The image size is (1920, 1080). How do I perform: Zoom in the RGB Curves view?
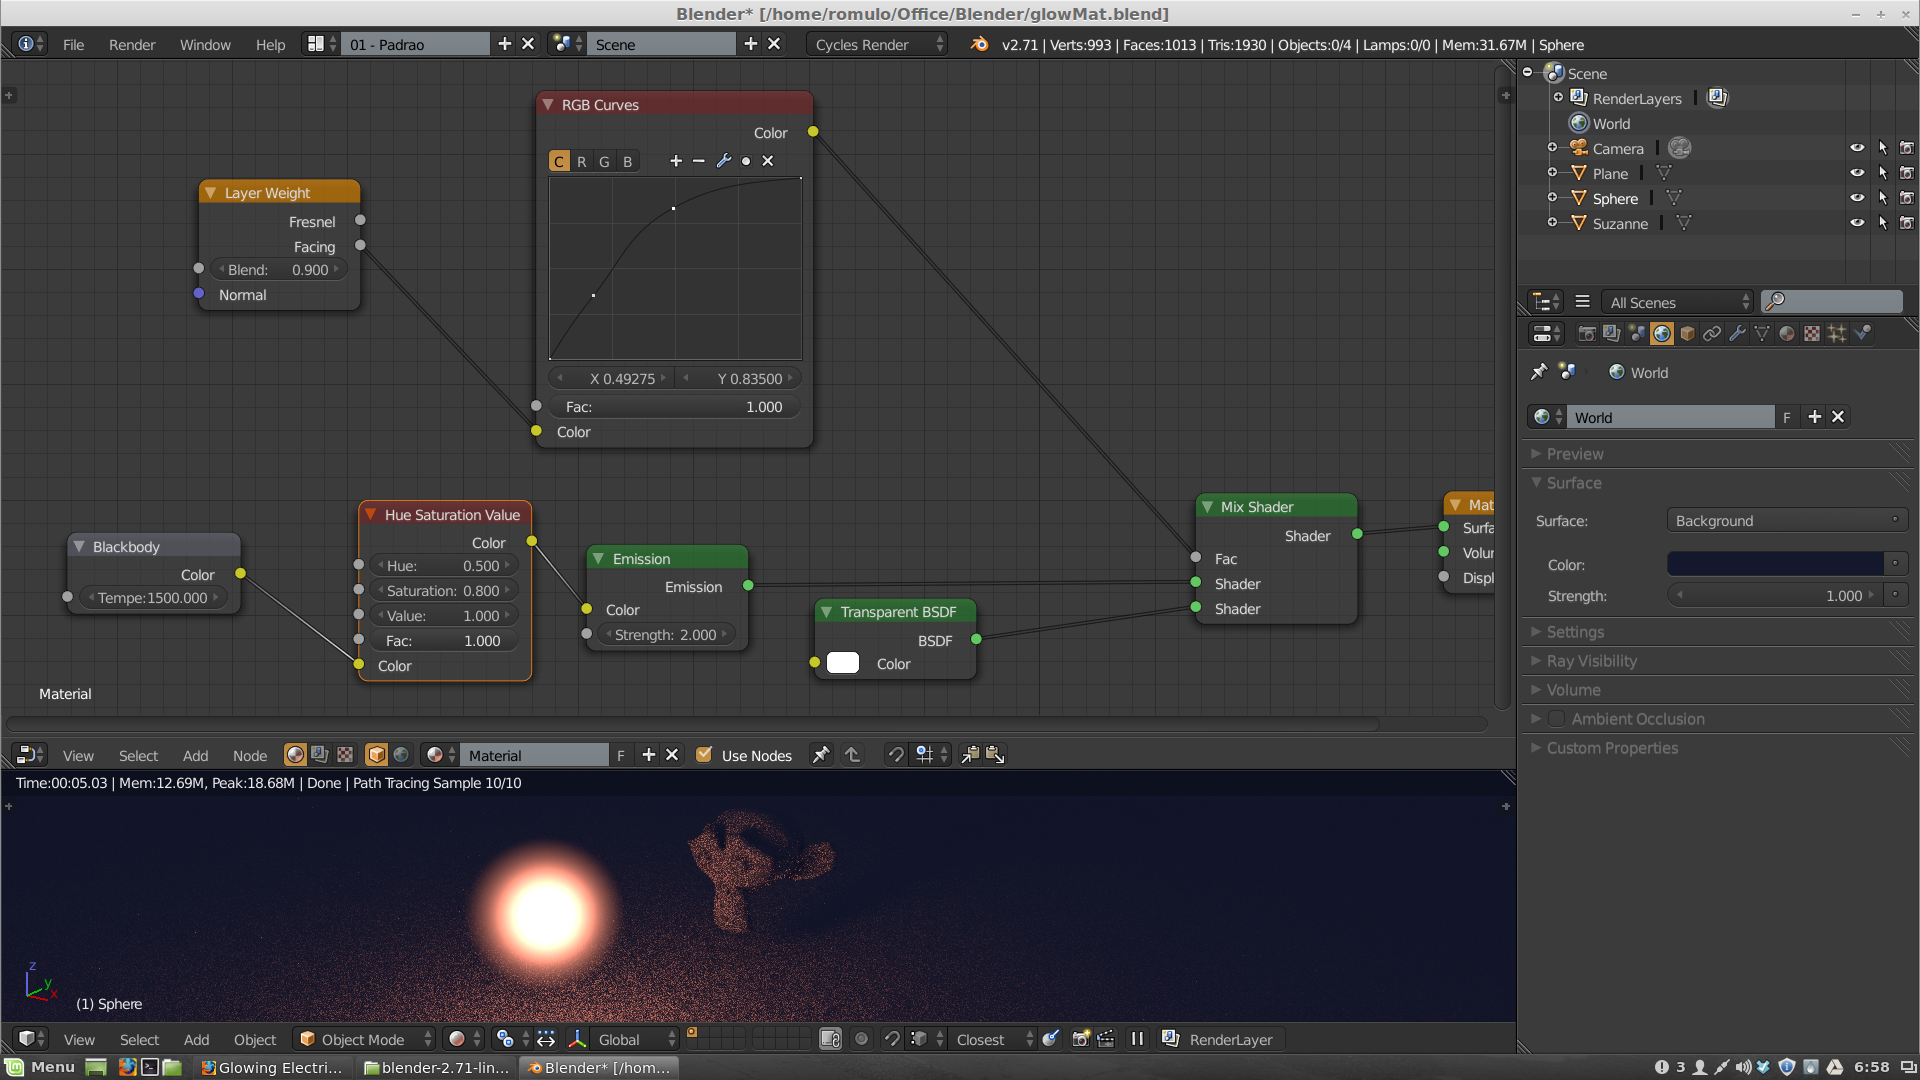click(x=676, y=161)
